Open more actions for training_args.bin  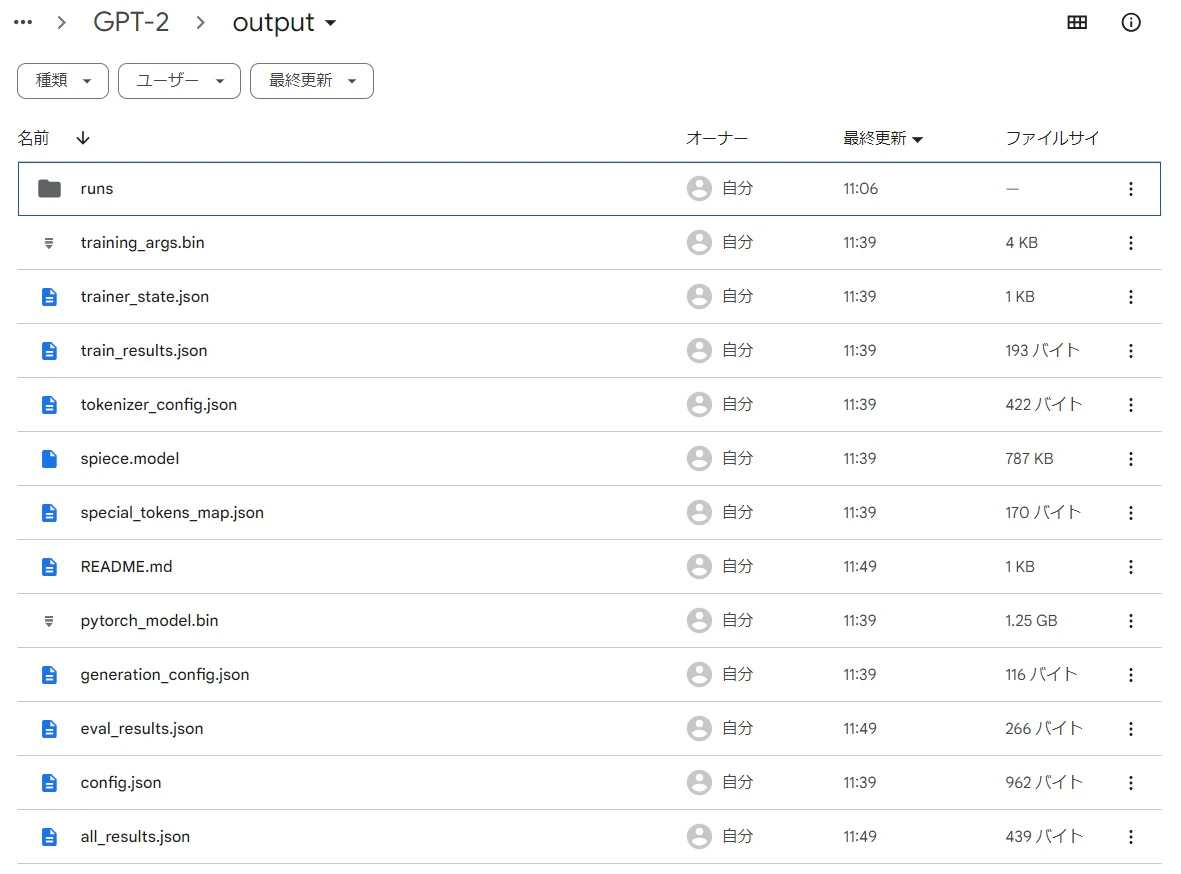pos(1131,243)
